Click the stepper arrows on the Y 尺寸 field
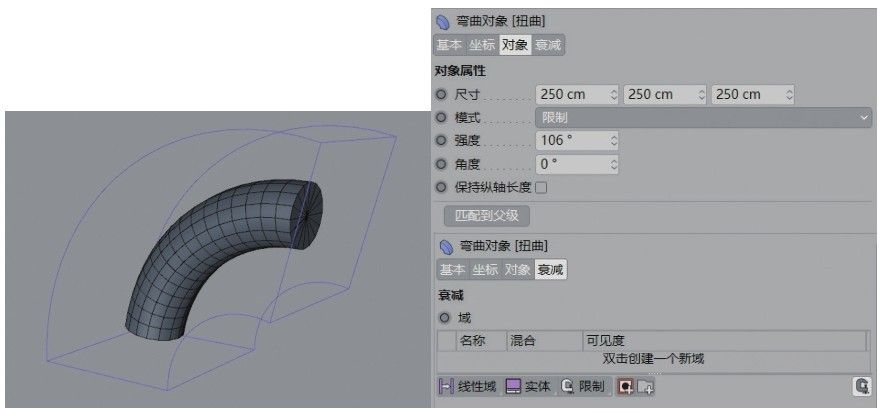Image resolution: width=883 pixels, height=413 pixels. click(x=701, y=95)
